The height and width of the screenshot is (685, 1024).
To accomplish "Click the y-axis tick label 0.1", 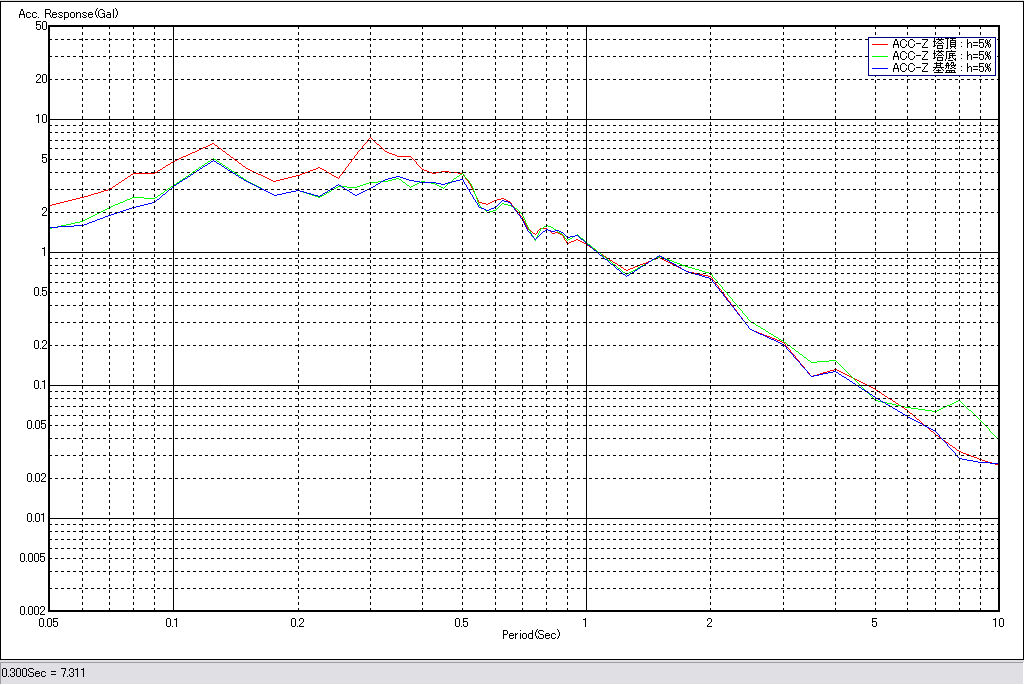I will point(38,385).
